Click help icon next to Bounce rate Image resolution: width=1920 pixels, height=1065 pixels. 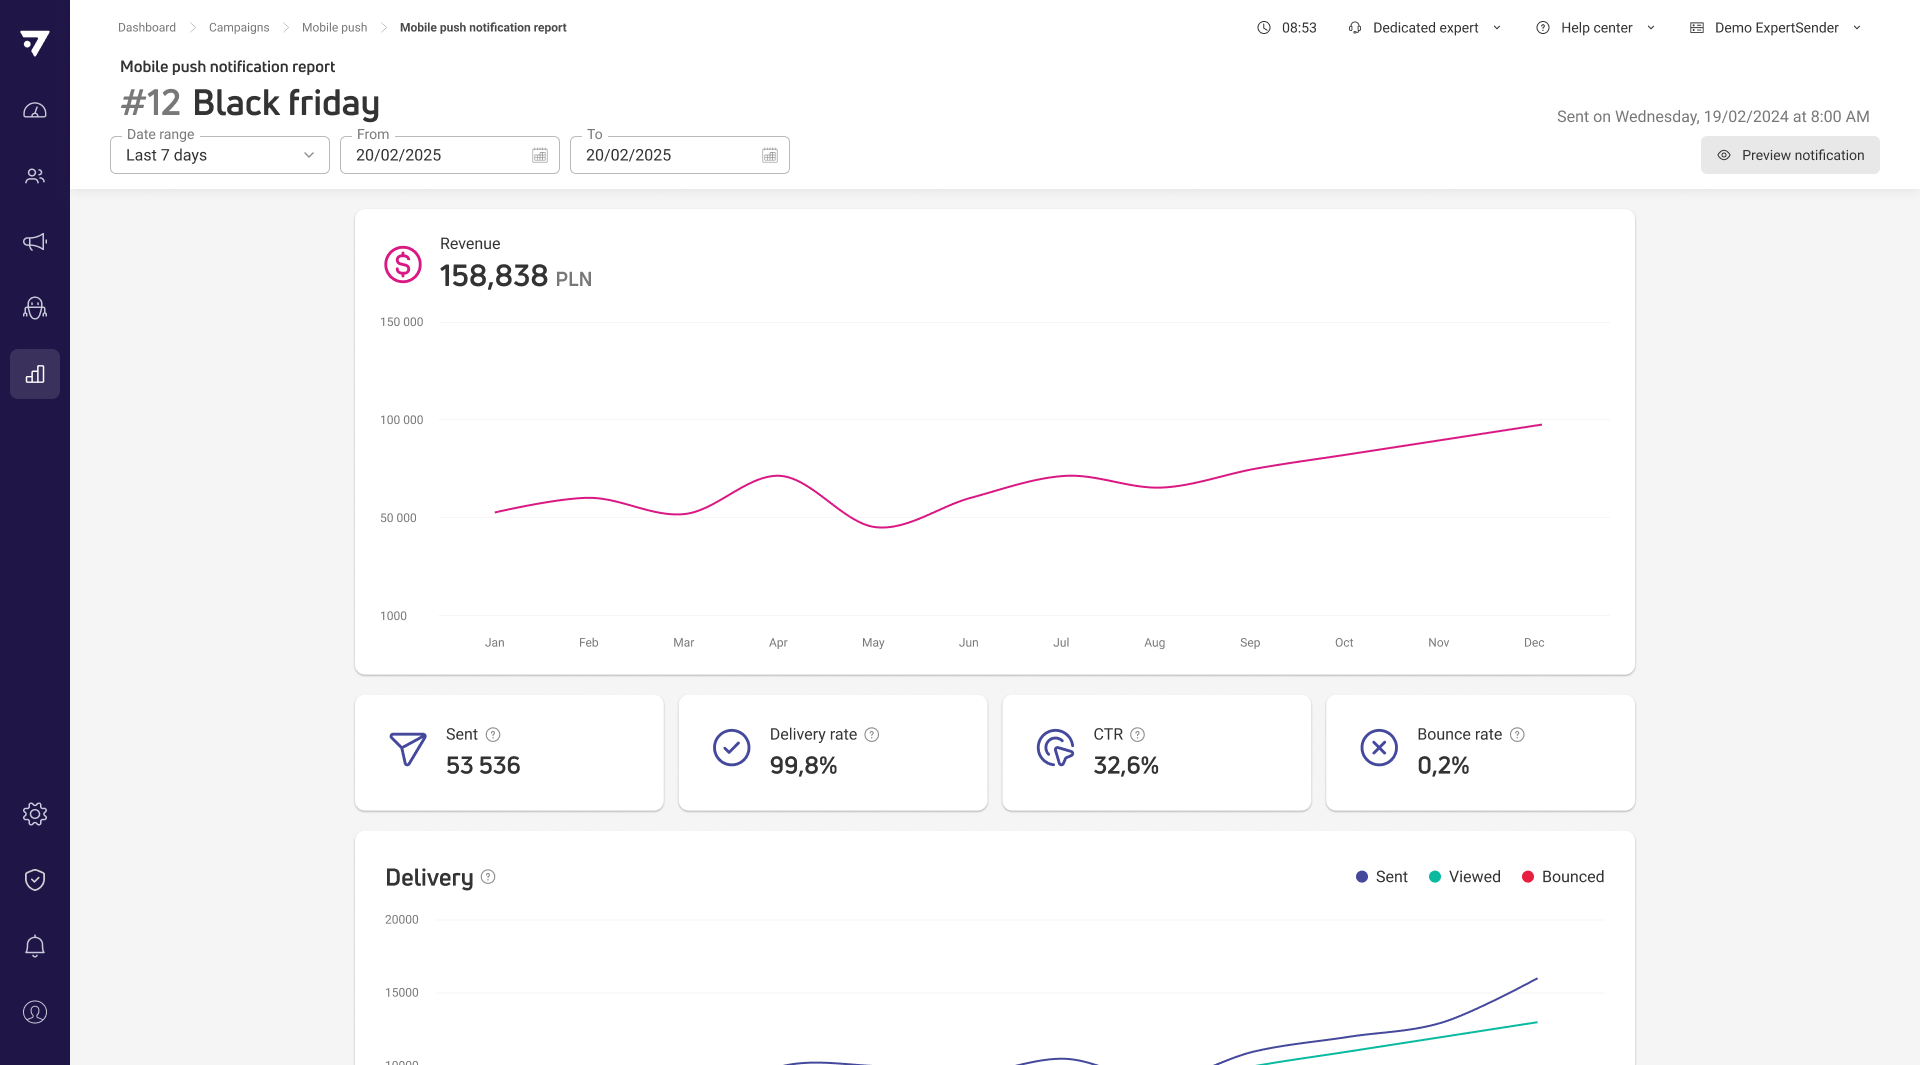click(1517, 734)
